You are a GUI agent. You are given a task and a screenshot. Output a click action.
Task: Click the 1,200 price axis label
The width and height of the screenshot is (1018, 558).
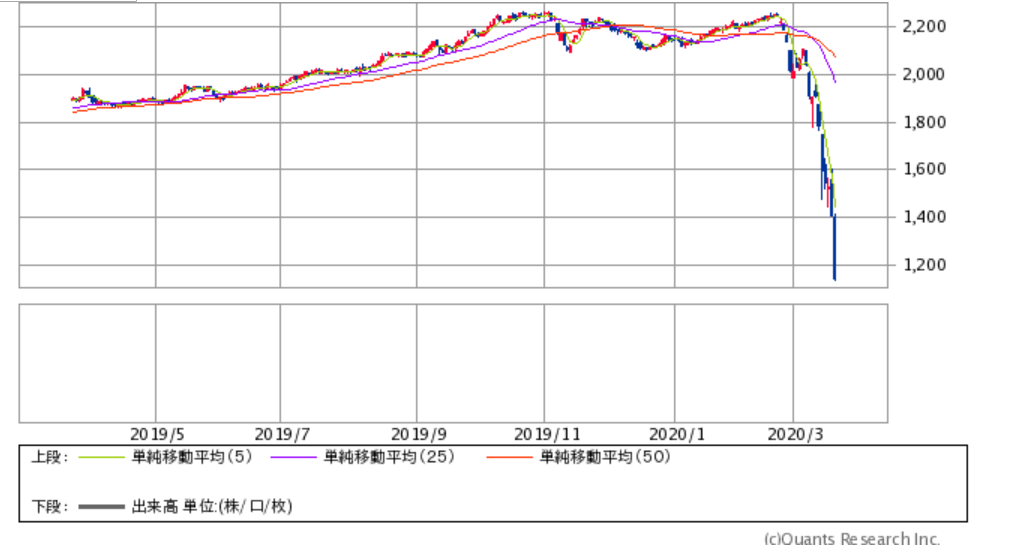click(x=924, y=265)
